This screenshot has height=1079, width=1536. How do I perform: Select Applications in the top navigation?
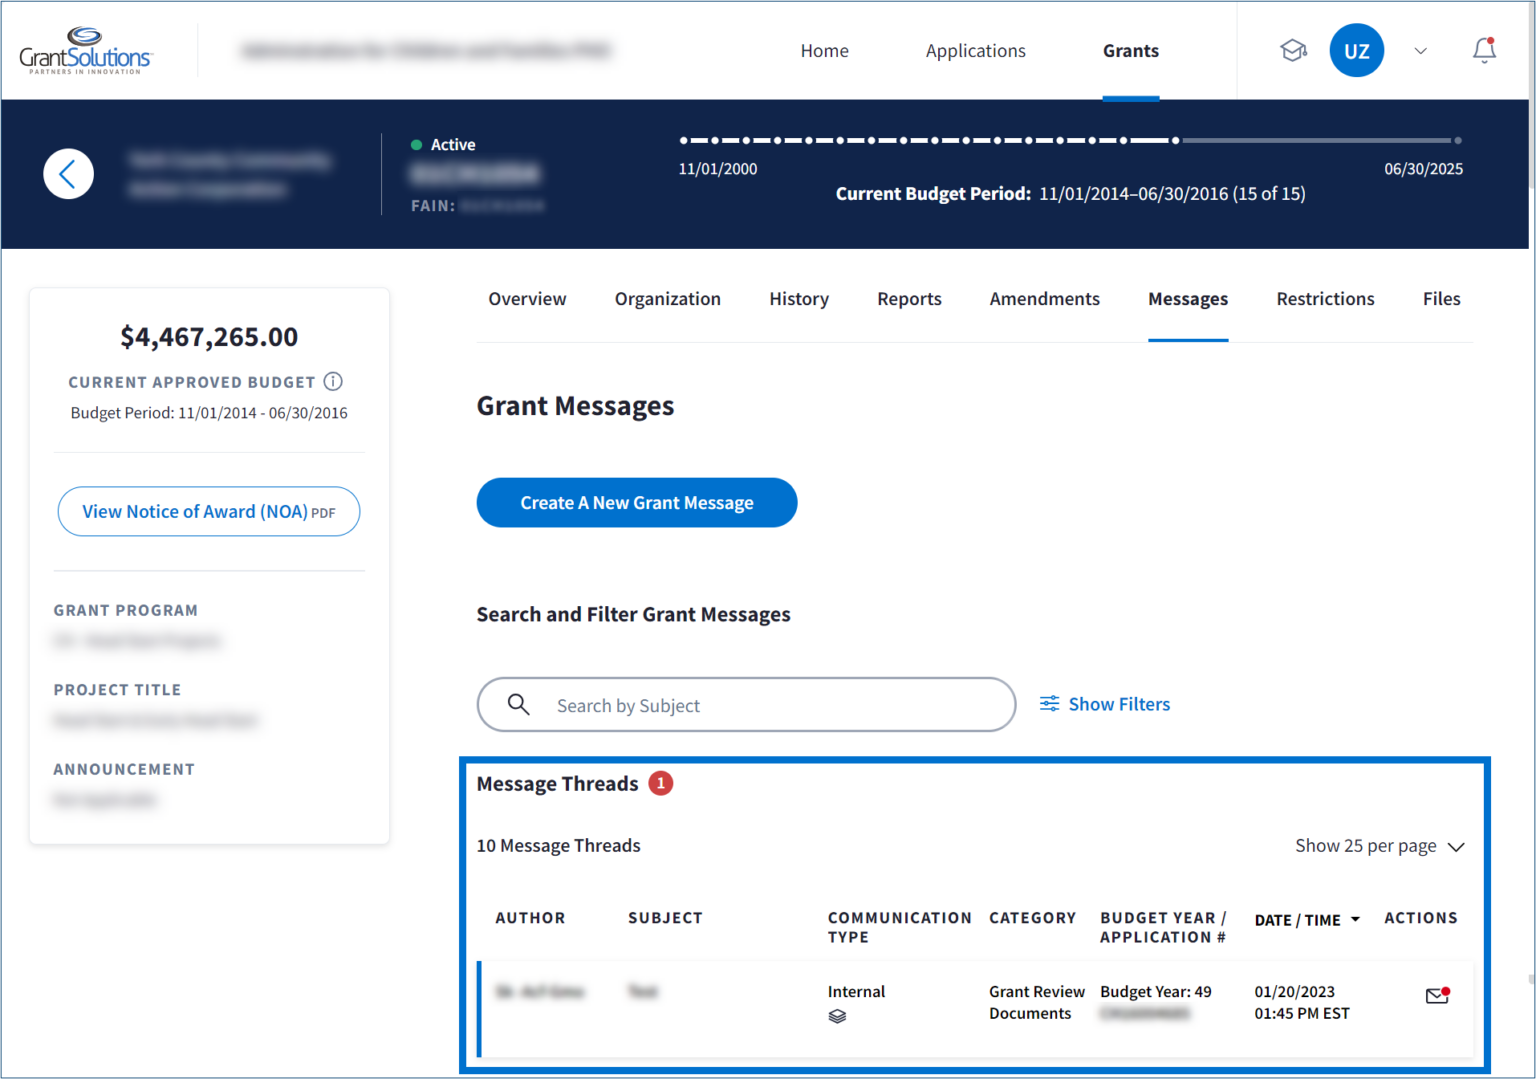(x=975, y=51)
